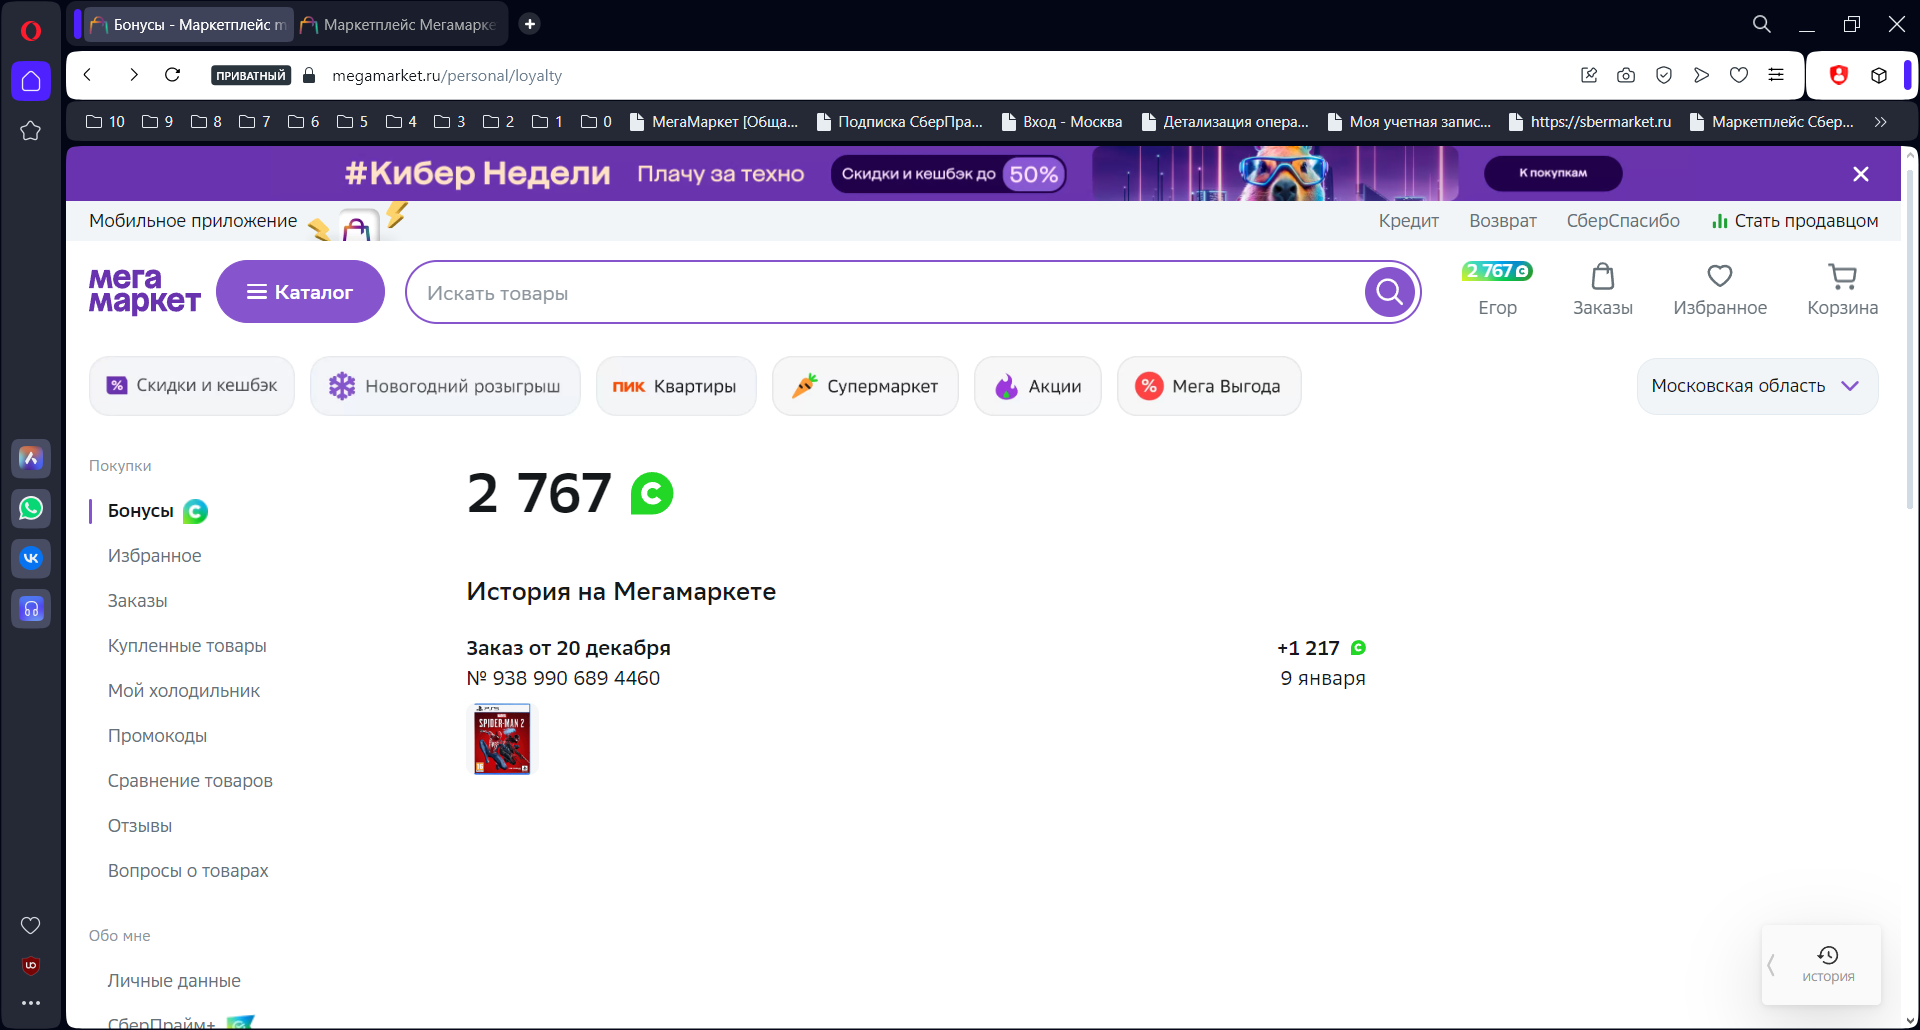This screenshot has width=1920, height=1030.
Task: Add page to bookmarks heart icon
Action: tap(1739, 75)
